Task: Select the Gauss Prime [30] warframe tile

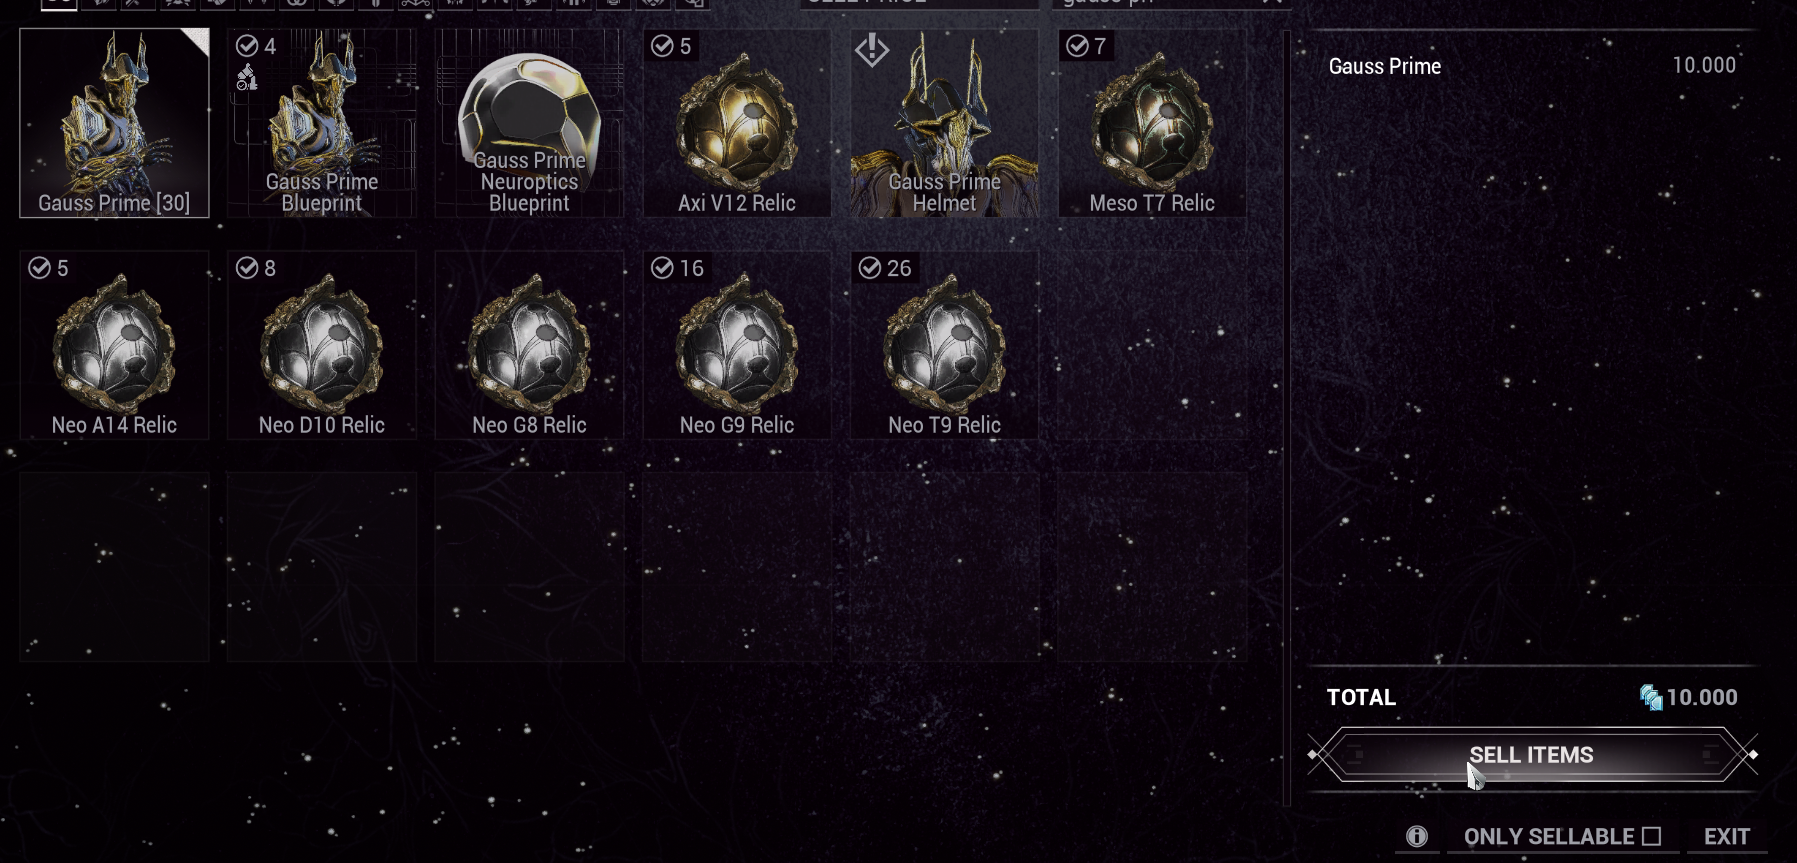Action: [114, 123]
